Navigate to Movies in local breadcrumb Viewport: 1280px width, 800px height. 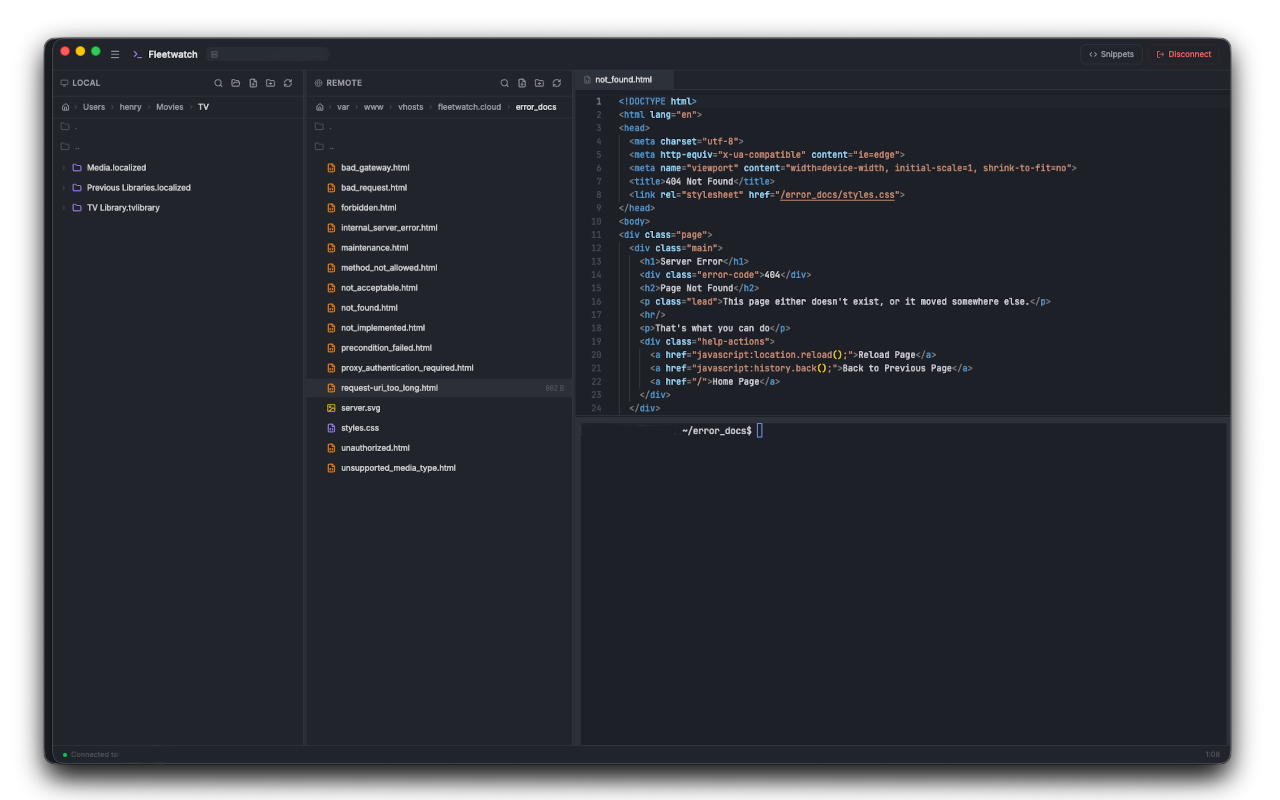170,107
